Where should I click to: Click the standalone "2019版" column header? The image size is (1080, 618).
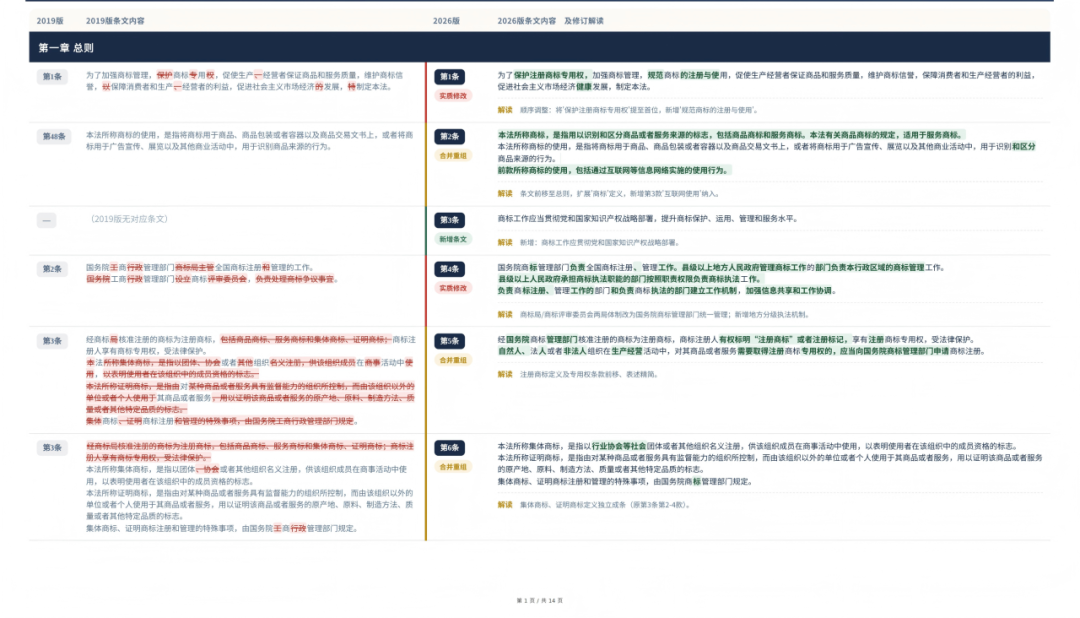coord(50,21)
